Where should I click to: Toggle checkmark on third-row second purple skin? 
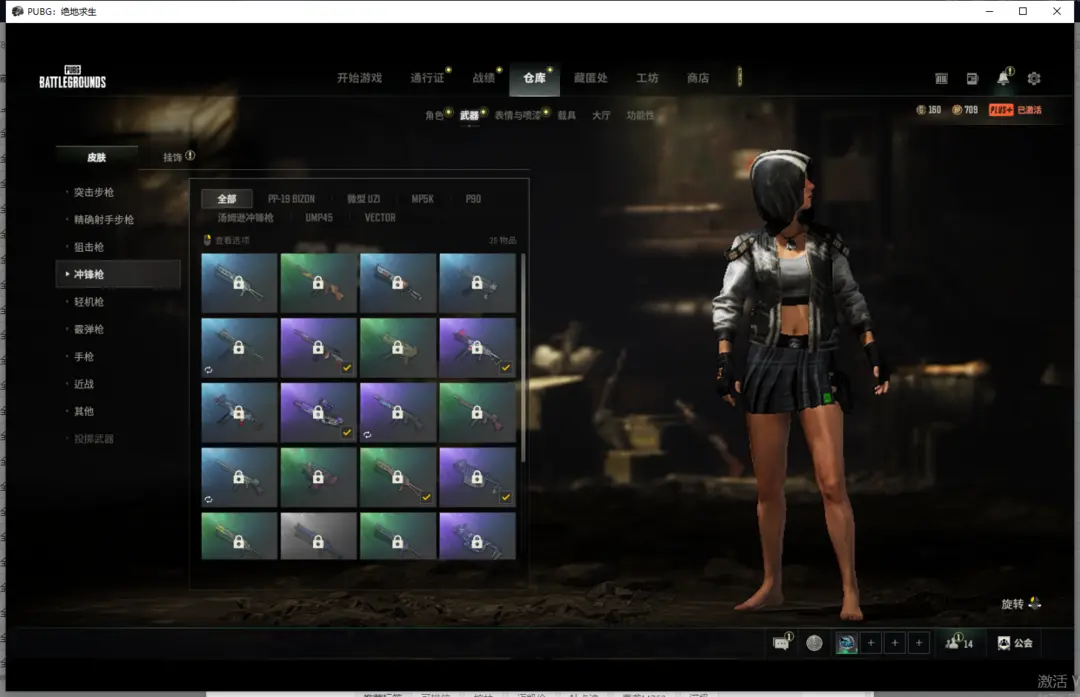[346, 433]
